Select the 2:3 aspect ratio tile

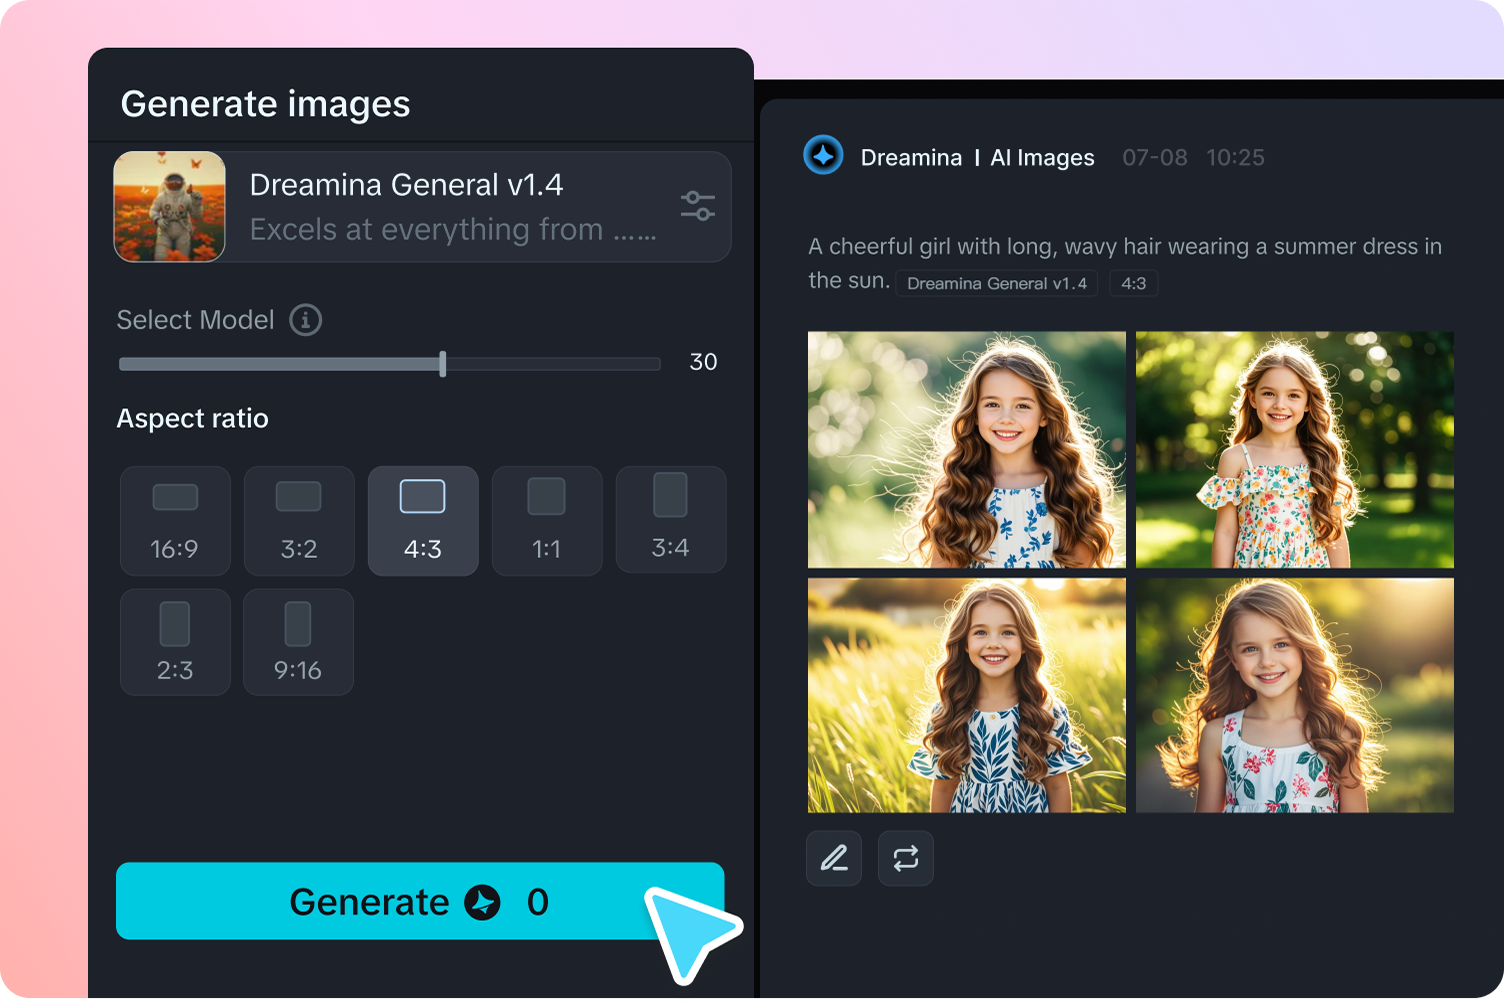(175, 641)
